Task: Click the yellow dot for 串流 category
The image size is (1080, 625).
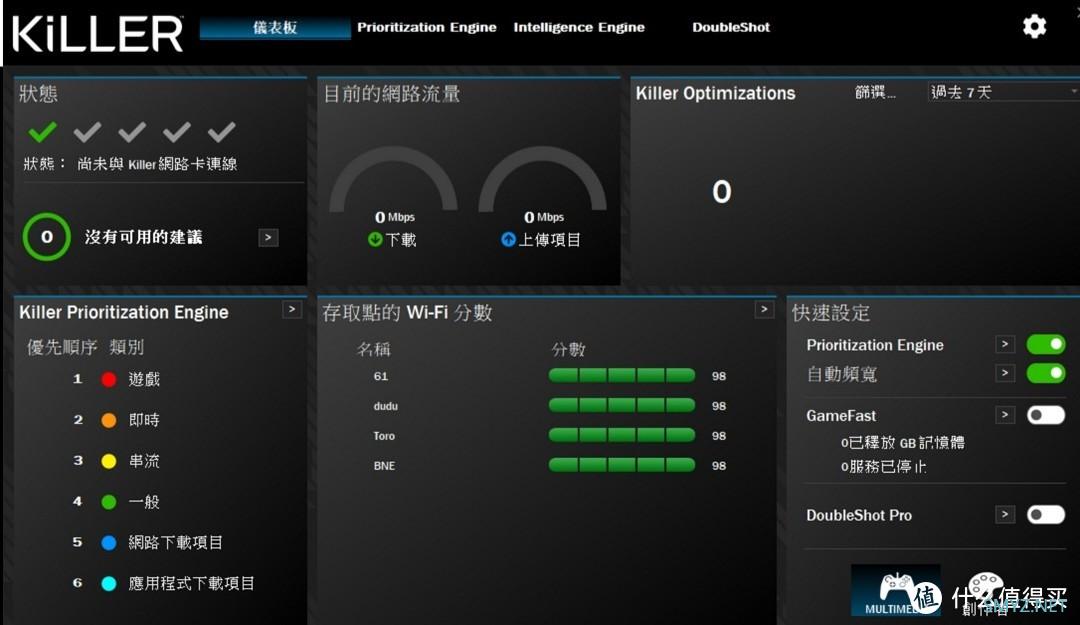Action: (x=109, y=461)
